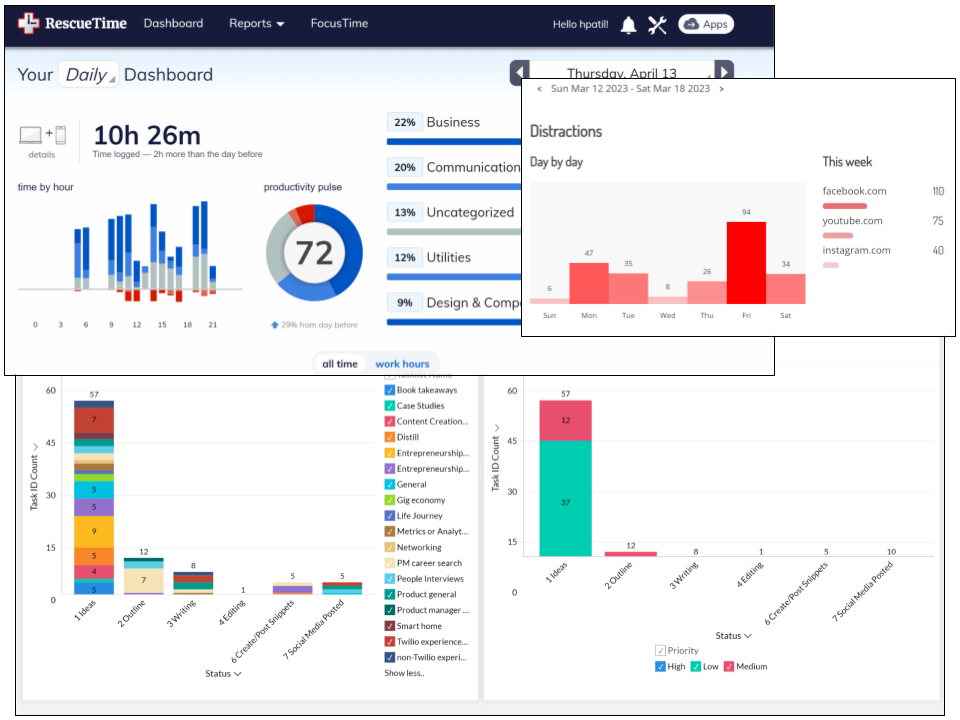Click the Apps cloud button
960x720 pixels.
click(x=706, y=24)
